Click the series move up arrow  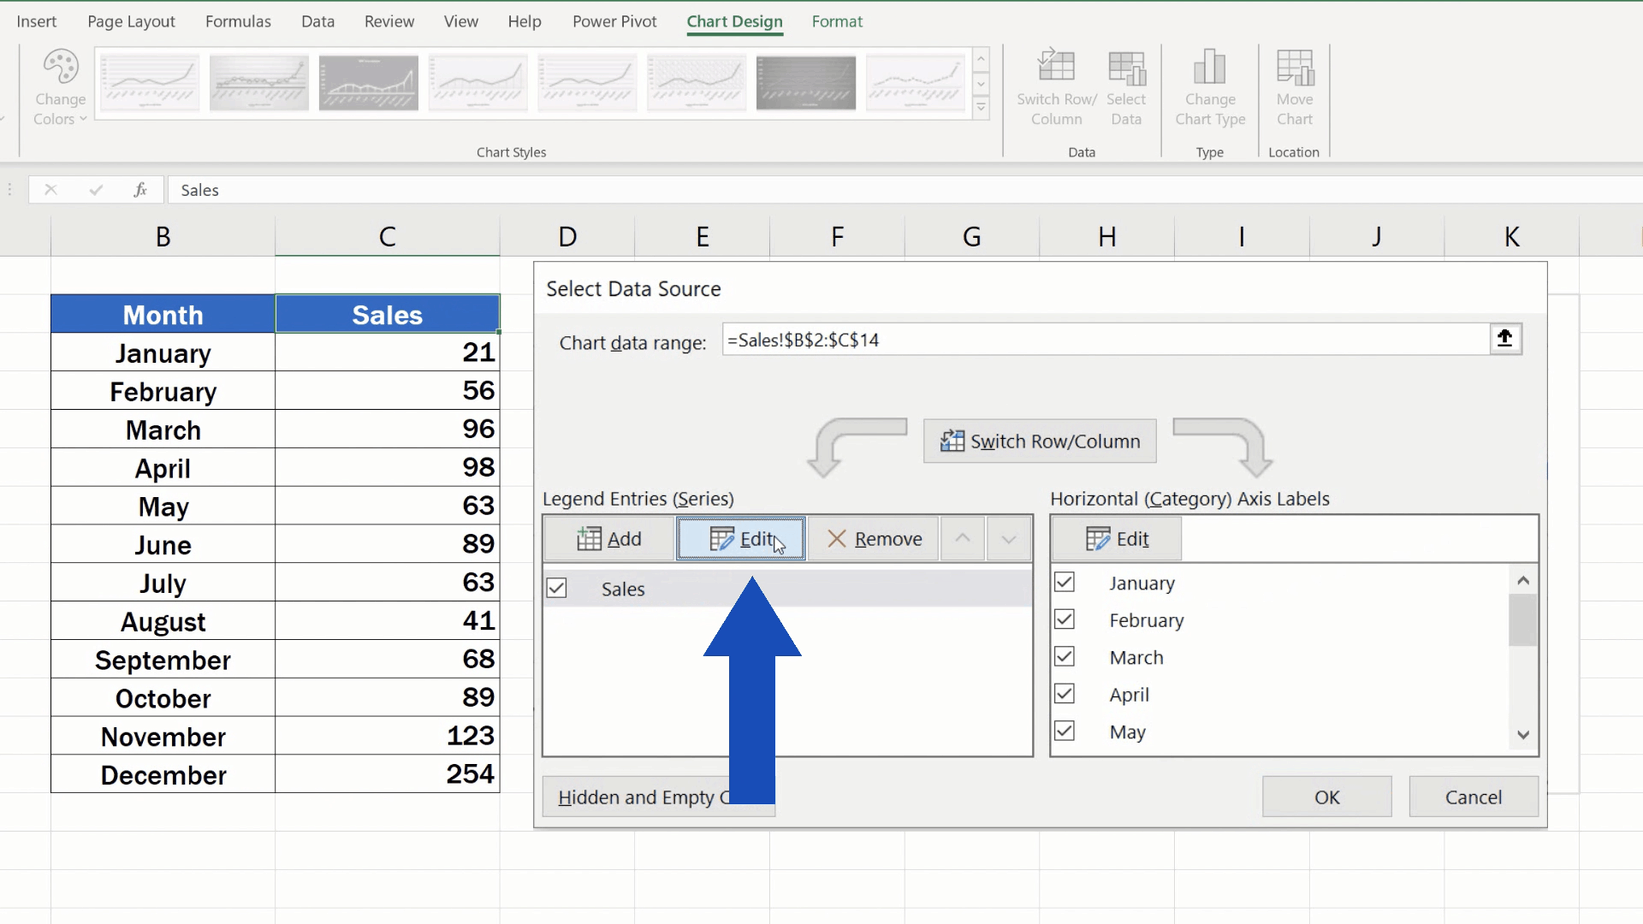pos(962,538)
